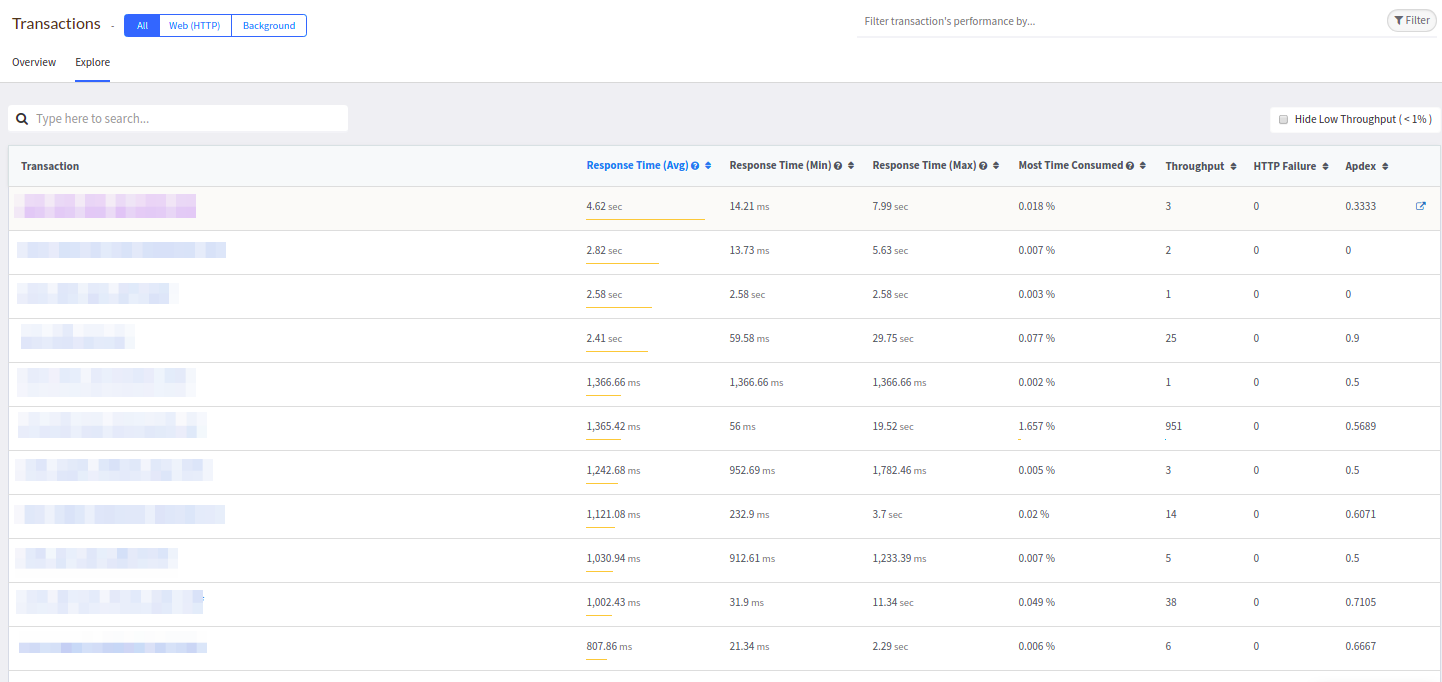Select the All transaction type
1442x682 pixels.
click(142, 26)
